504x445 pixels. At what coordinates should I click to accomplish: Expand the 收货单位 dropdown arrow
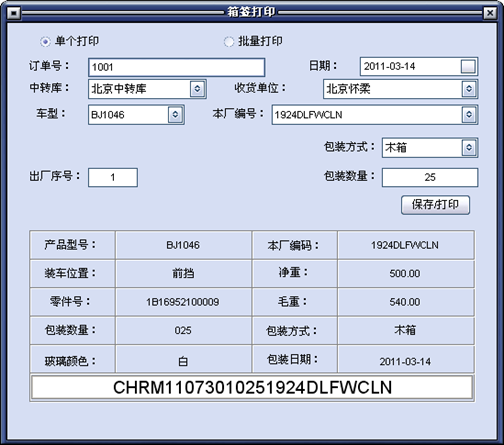click(x=469, y=89)
